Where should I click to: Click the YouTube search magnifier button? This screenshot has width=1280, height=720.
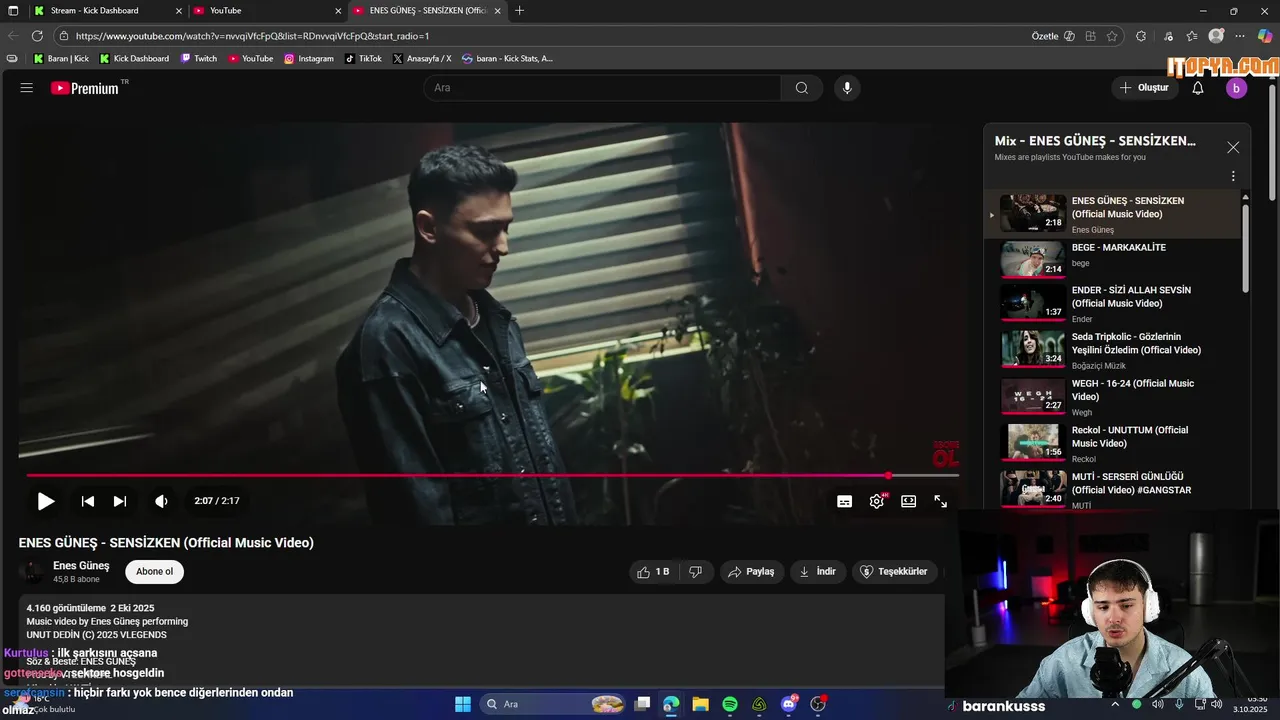[802, 88]
